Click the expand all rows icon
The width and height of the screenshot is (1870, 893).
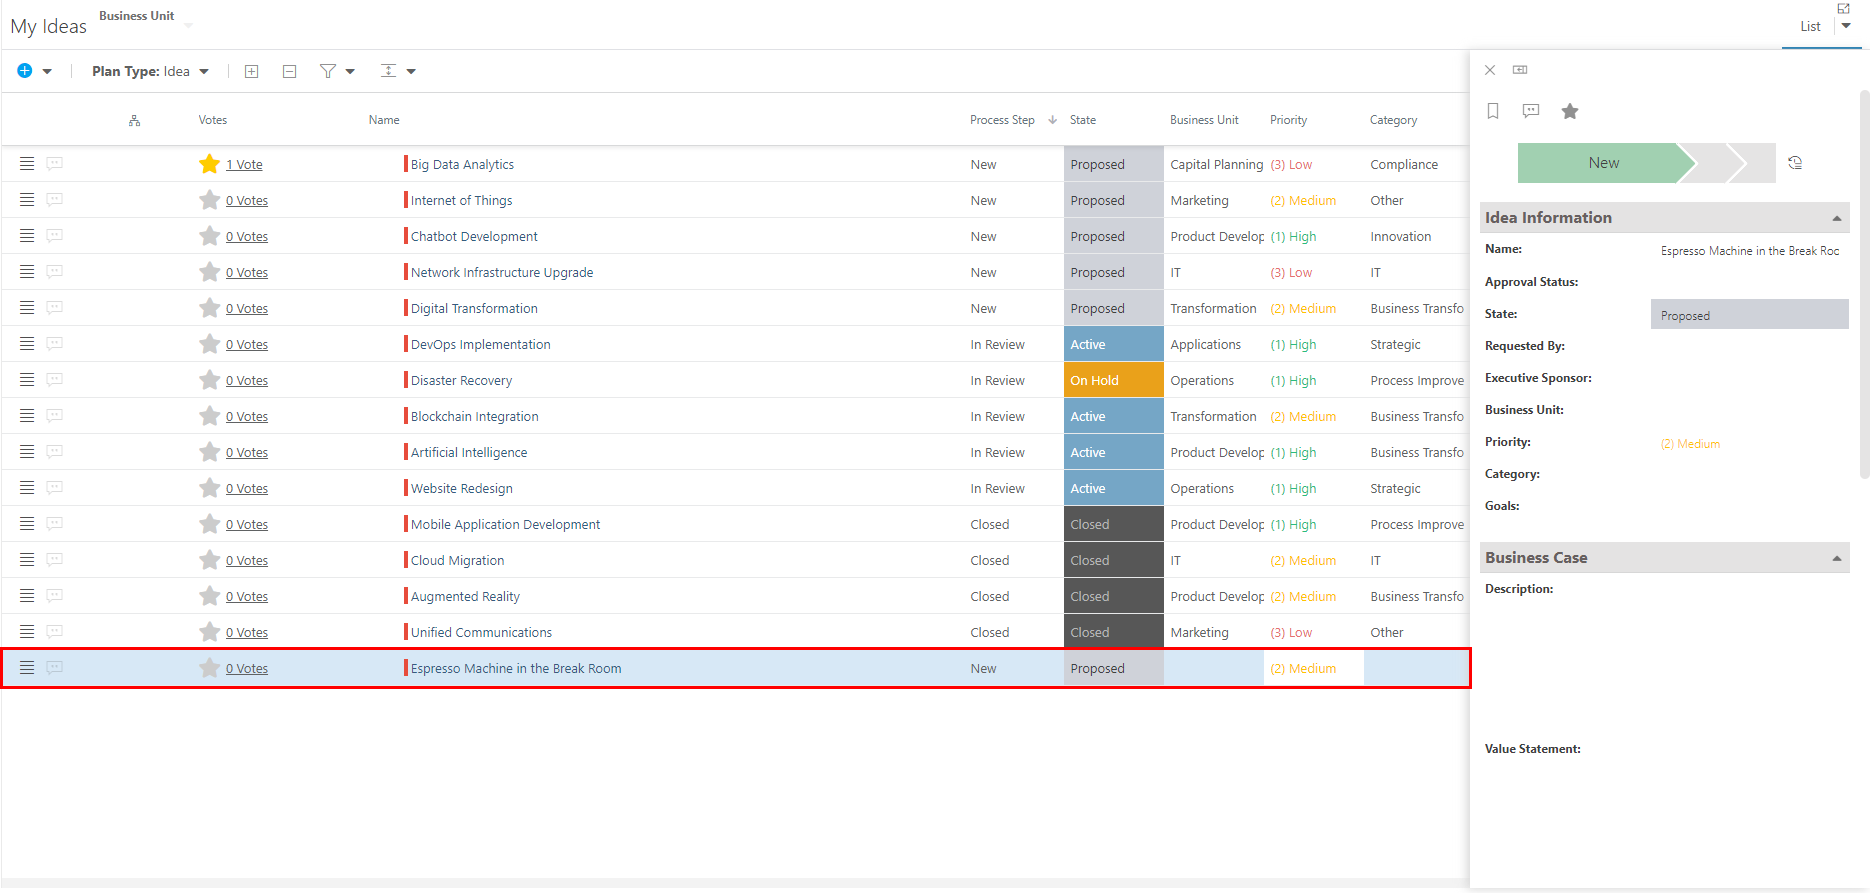[252, 71]
